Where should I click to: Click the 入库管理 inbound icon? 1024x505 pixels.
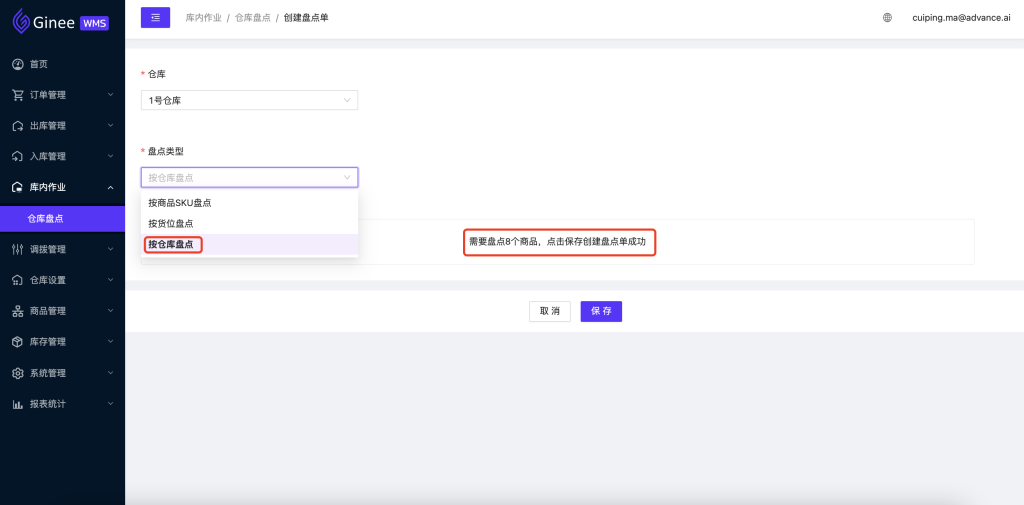18,156
